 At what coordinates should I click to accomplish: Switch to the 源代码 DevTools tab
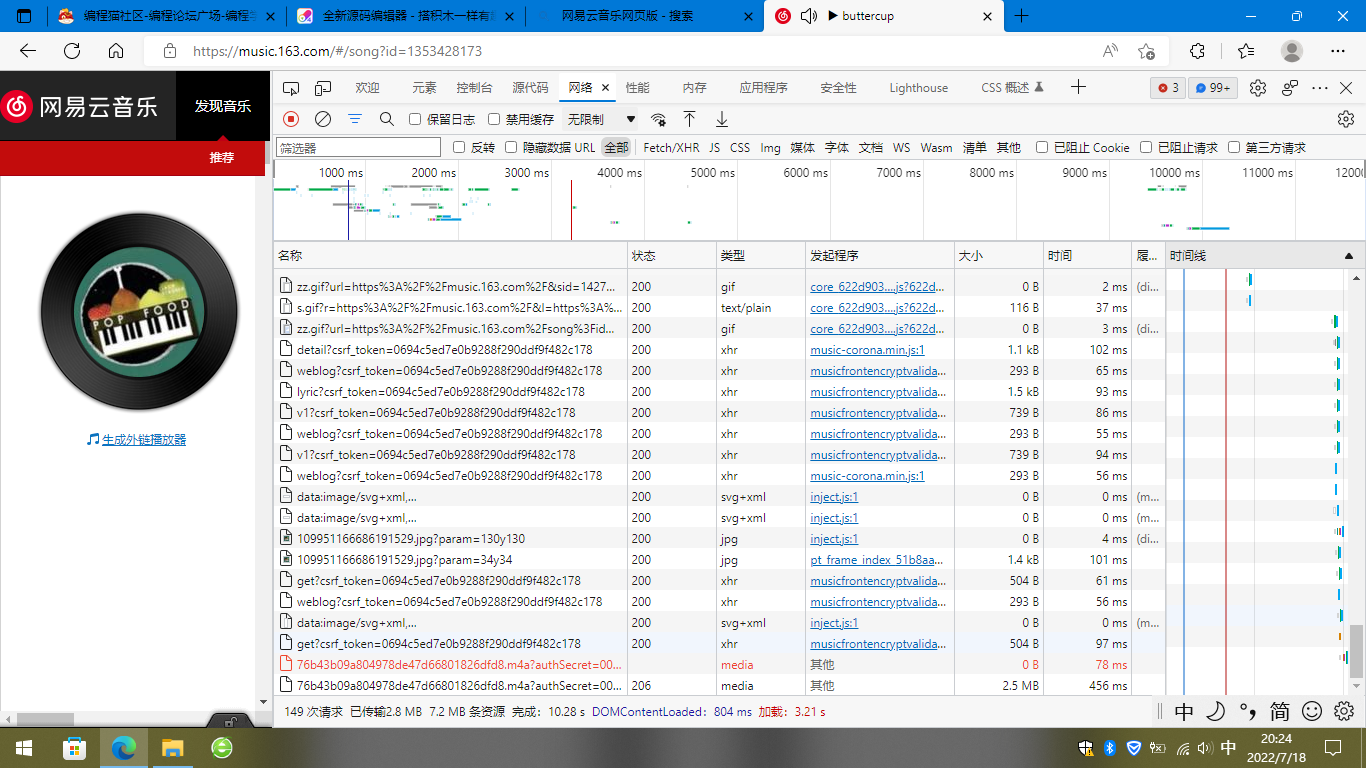(530, 88)
